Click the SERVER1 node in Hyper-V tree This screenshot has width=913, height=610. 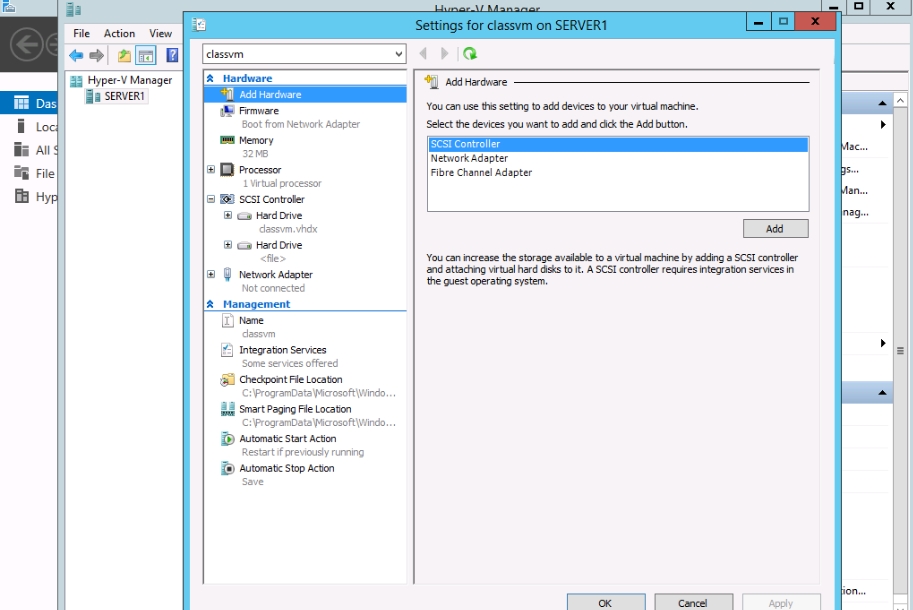(x=124, y=96)
